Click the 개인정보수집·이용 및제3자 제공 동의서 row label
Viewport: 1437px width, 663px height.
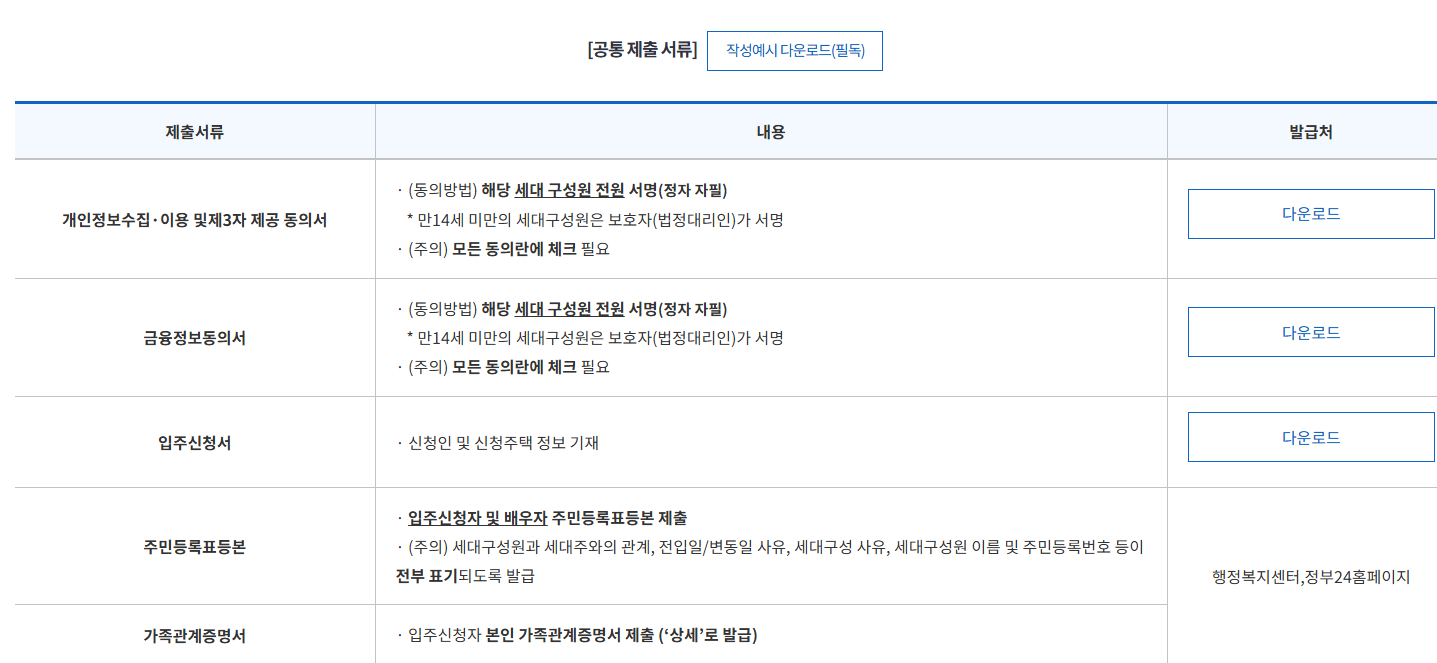[195, 220]
